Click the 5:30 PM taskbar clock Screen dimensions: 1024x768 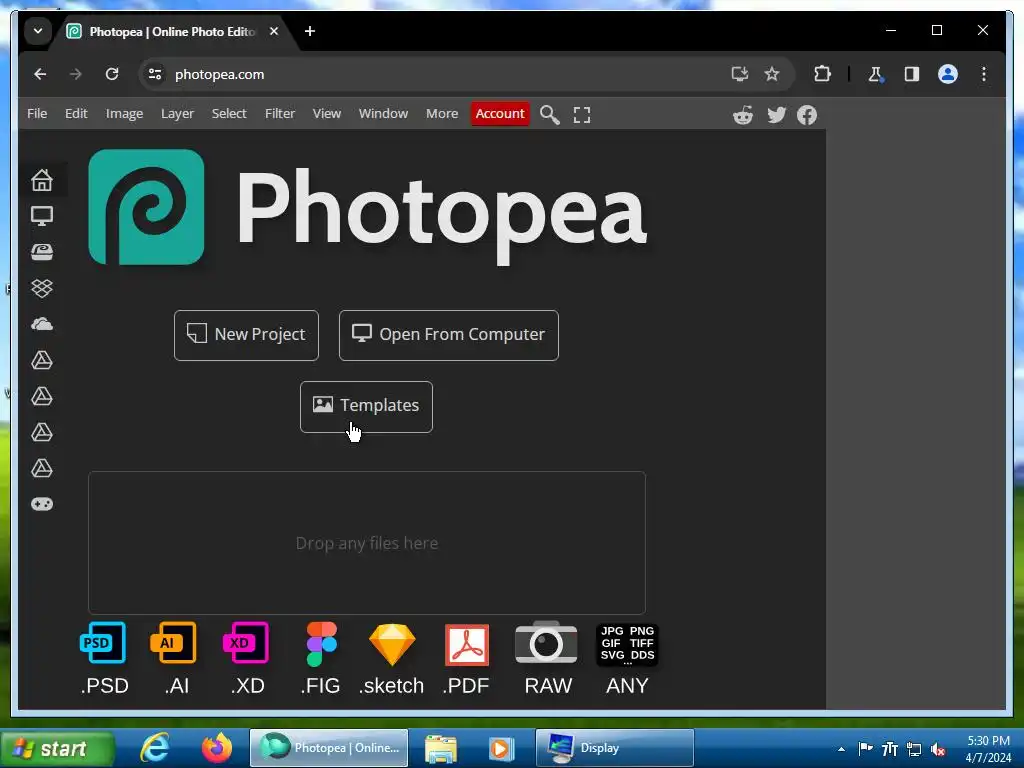988,741
